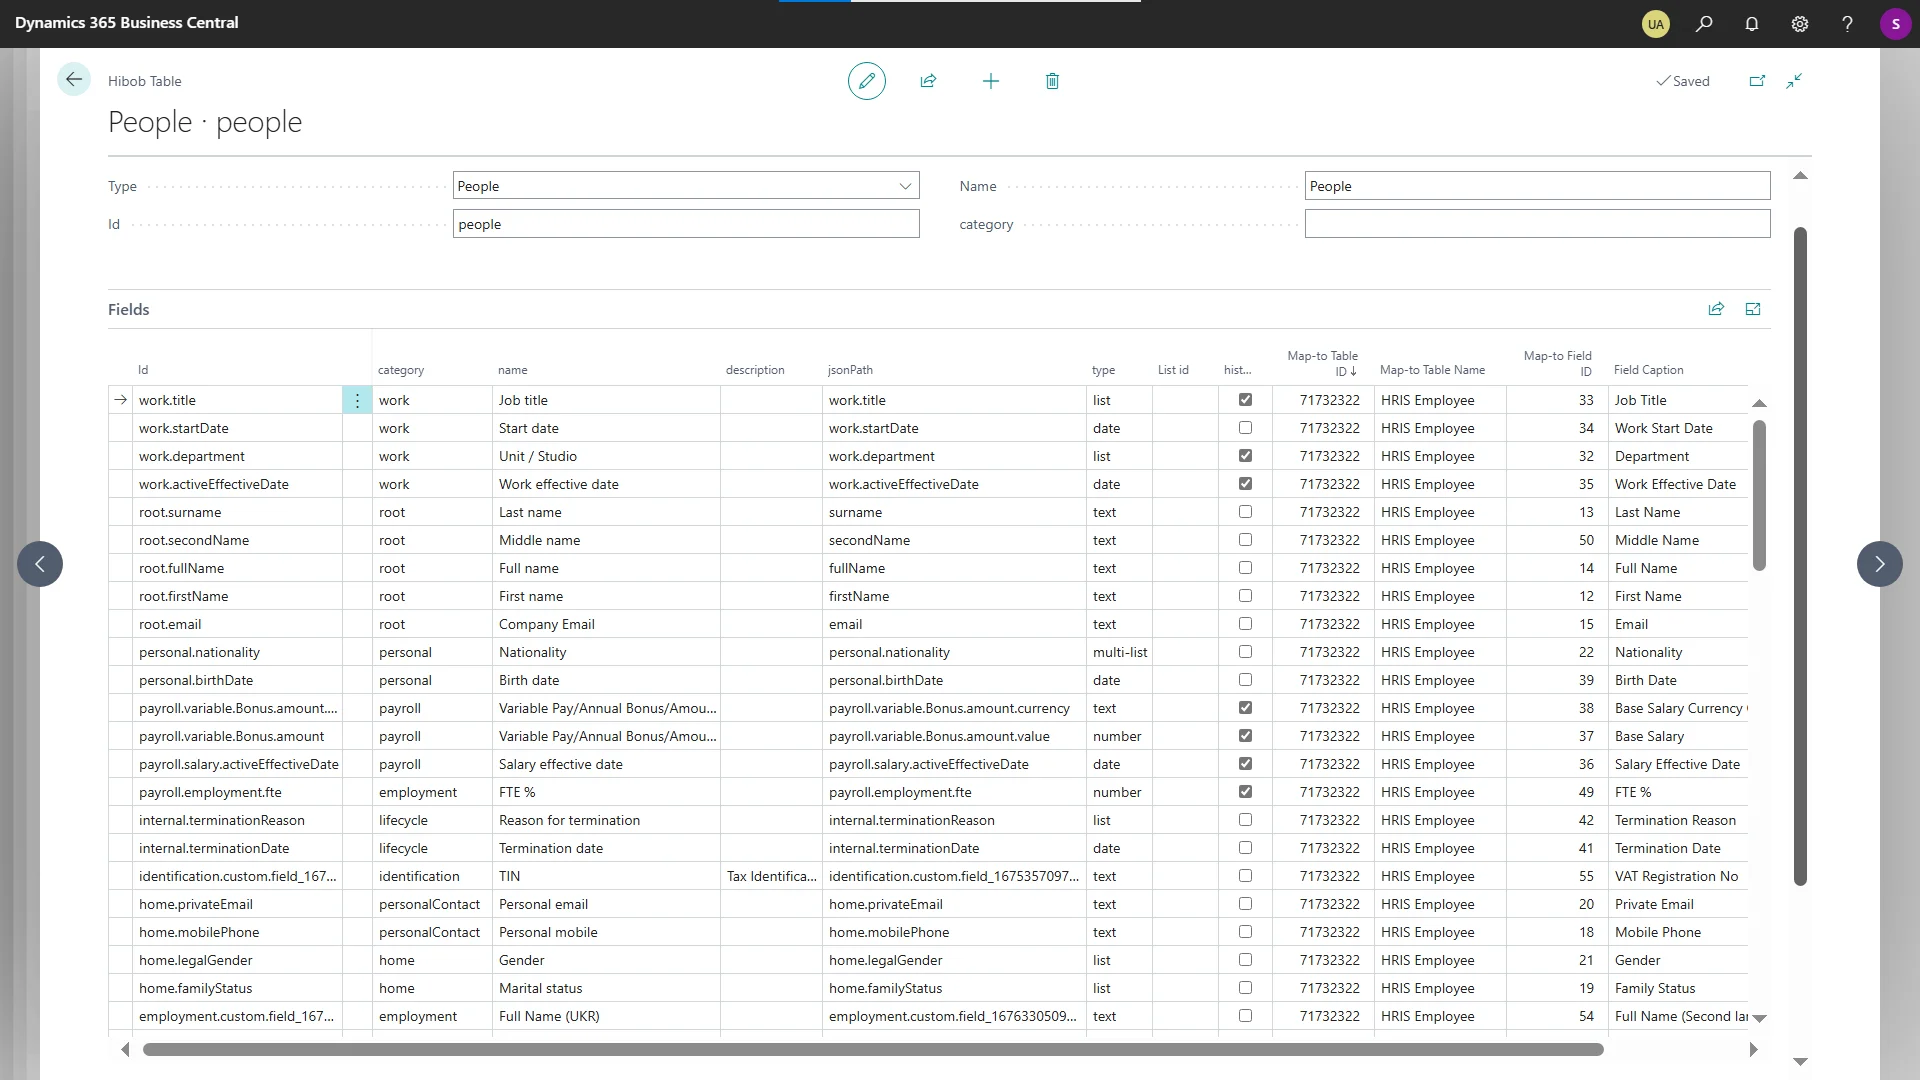The width and height of the screenshot is (1920, 1080).
Task: Click the horizontal scrollbar of Fields grid
Action: click(872, 1050)
